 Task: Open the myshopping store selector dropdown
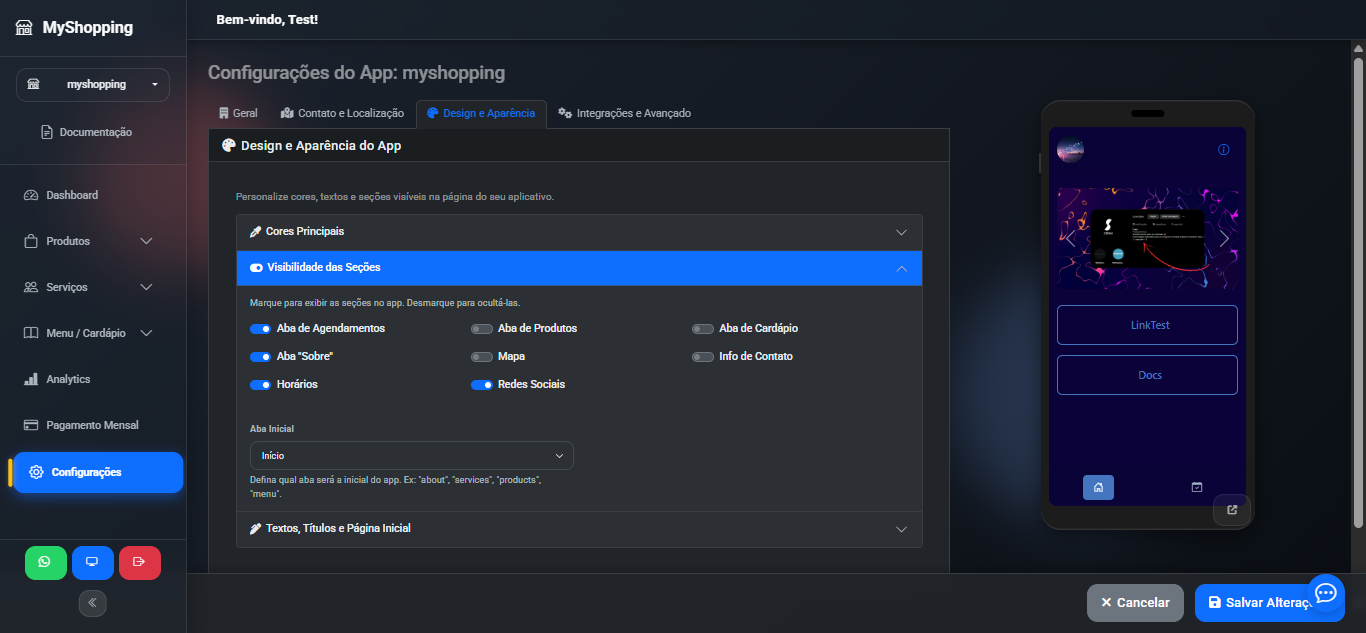coord(93,84)
